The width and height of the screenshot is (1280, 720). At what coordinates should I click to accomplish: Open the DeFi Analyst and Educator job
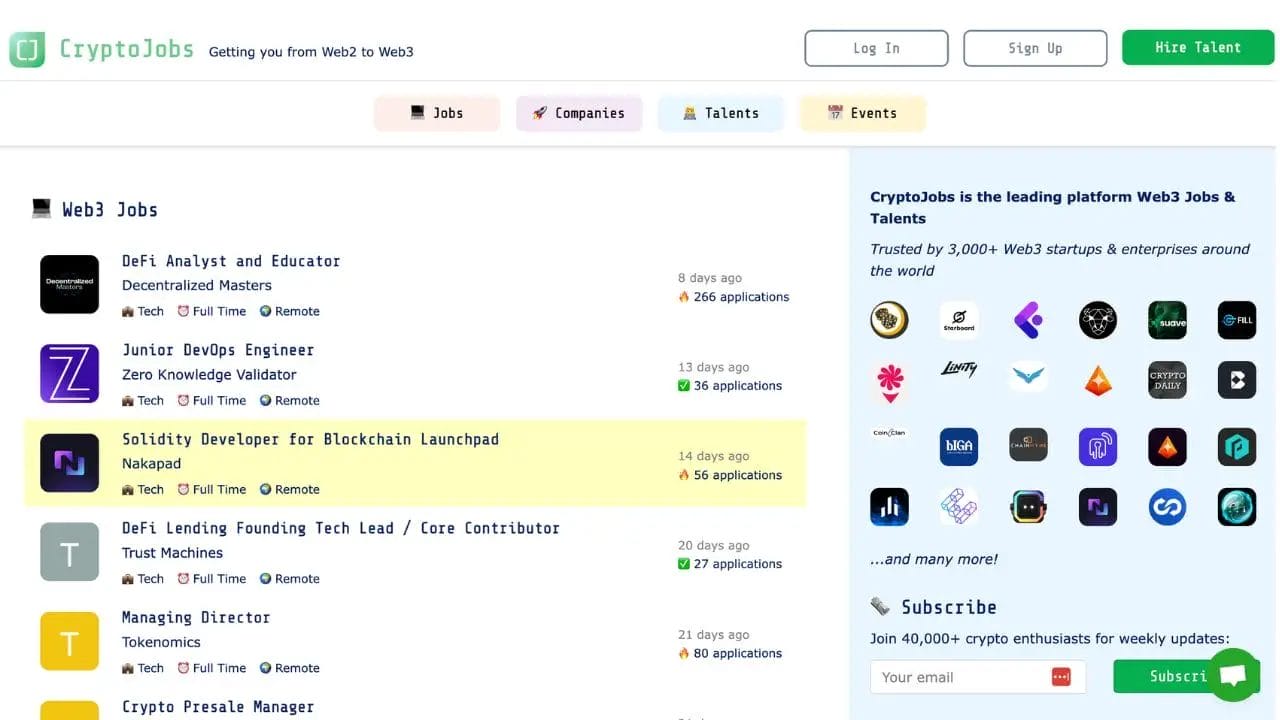pos(231,261)
